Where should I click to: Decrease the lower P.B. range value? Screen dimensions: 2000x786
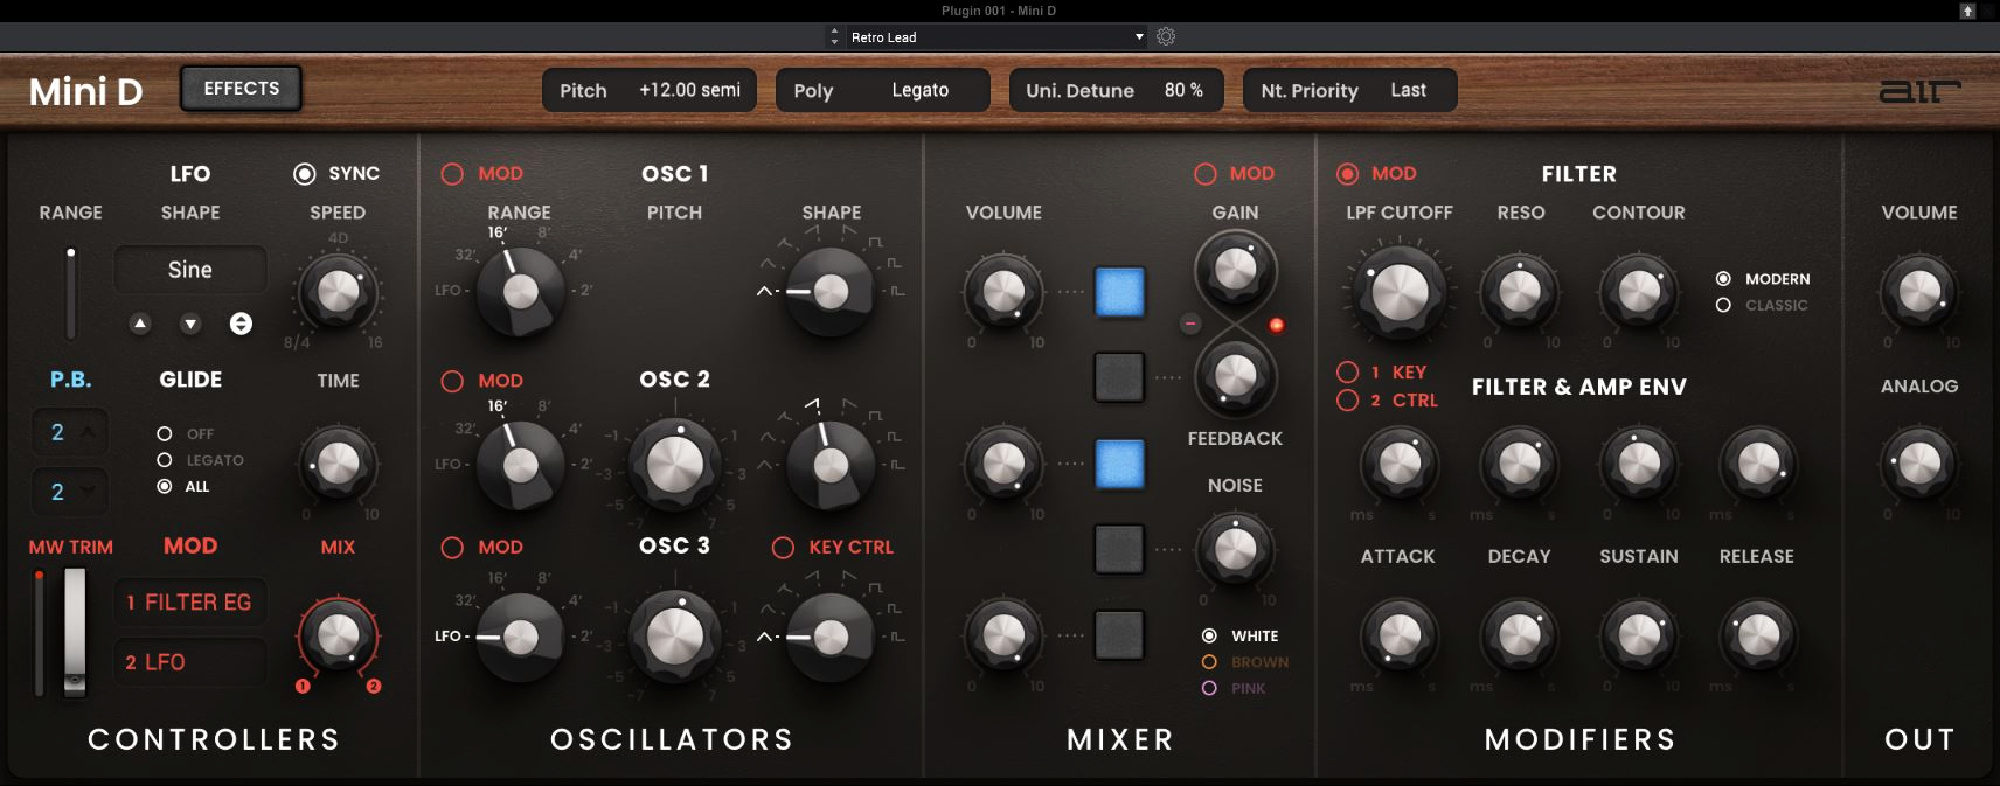[x=89, y=490]
